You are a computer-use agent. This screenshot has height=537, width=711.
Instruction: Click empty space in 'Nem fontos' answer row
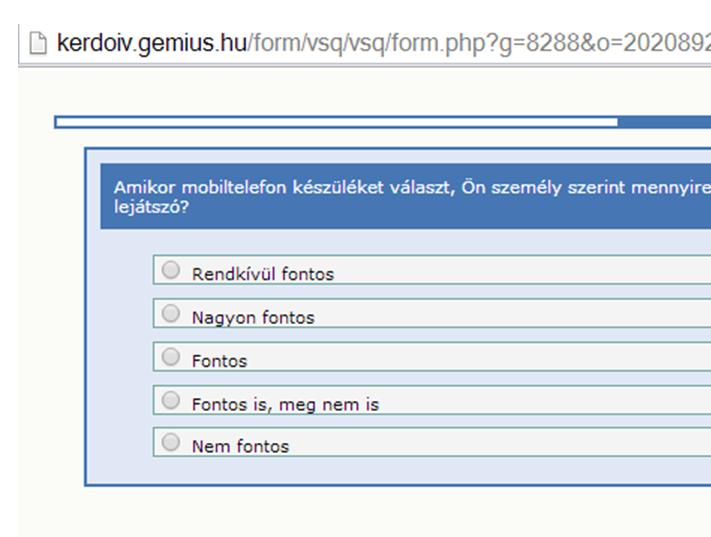499,442
